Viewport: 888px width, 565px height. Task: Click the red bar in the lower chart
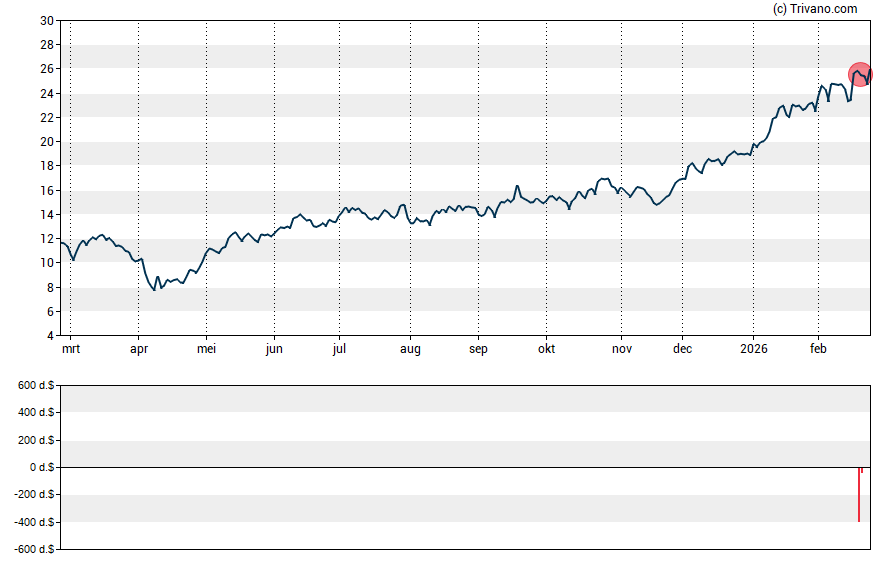coord(859,494)
